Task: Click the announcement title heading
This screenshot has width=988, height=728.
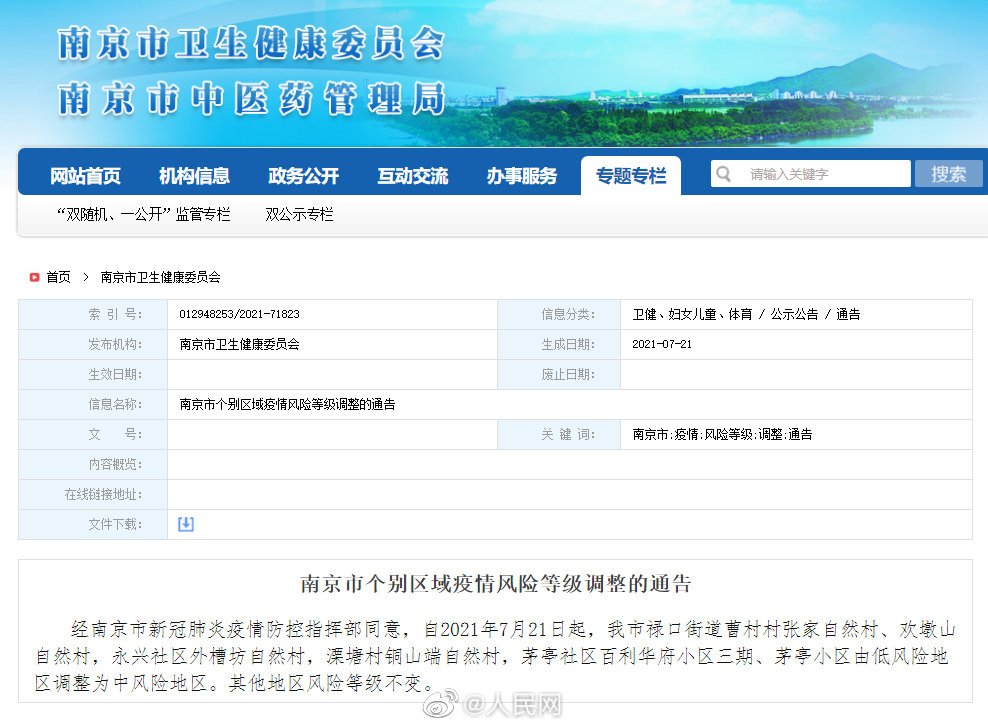Action: pyautogui.click(x=496, y=584)
